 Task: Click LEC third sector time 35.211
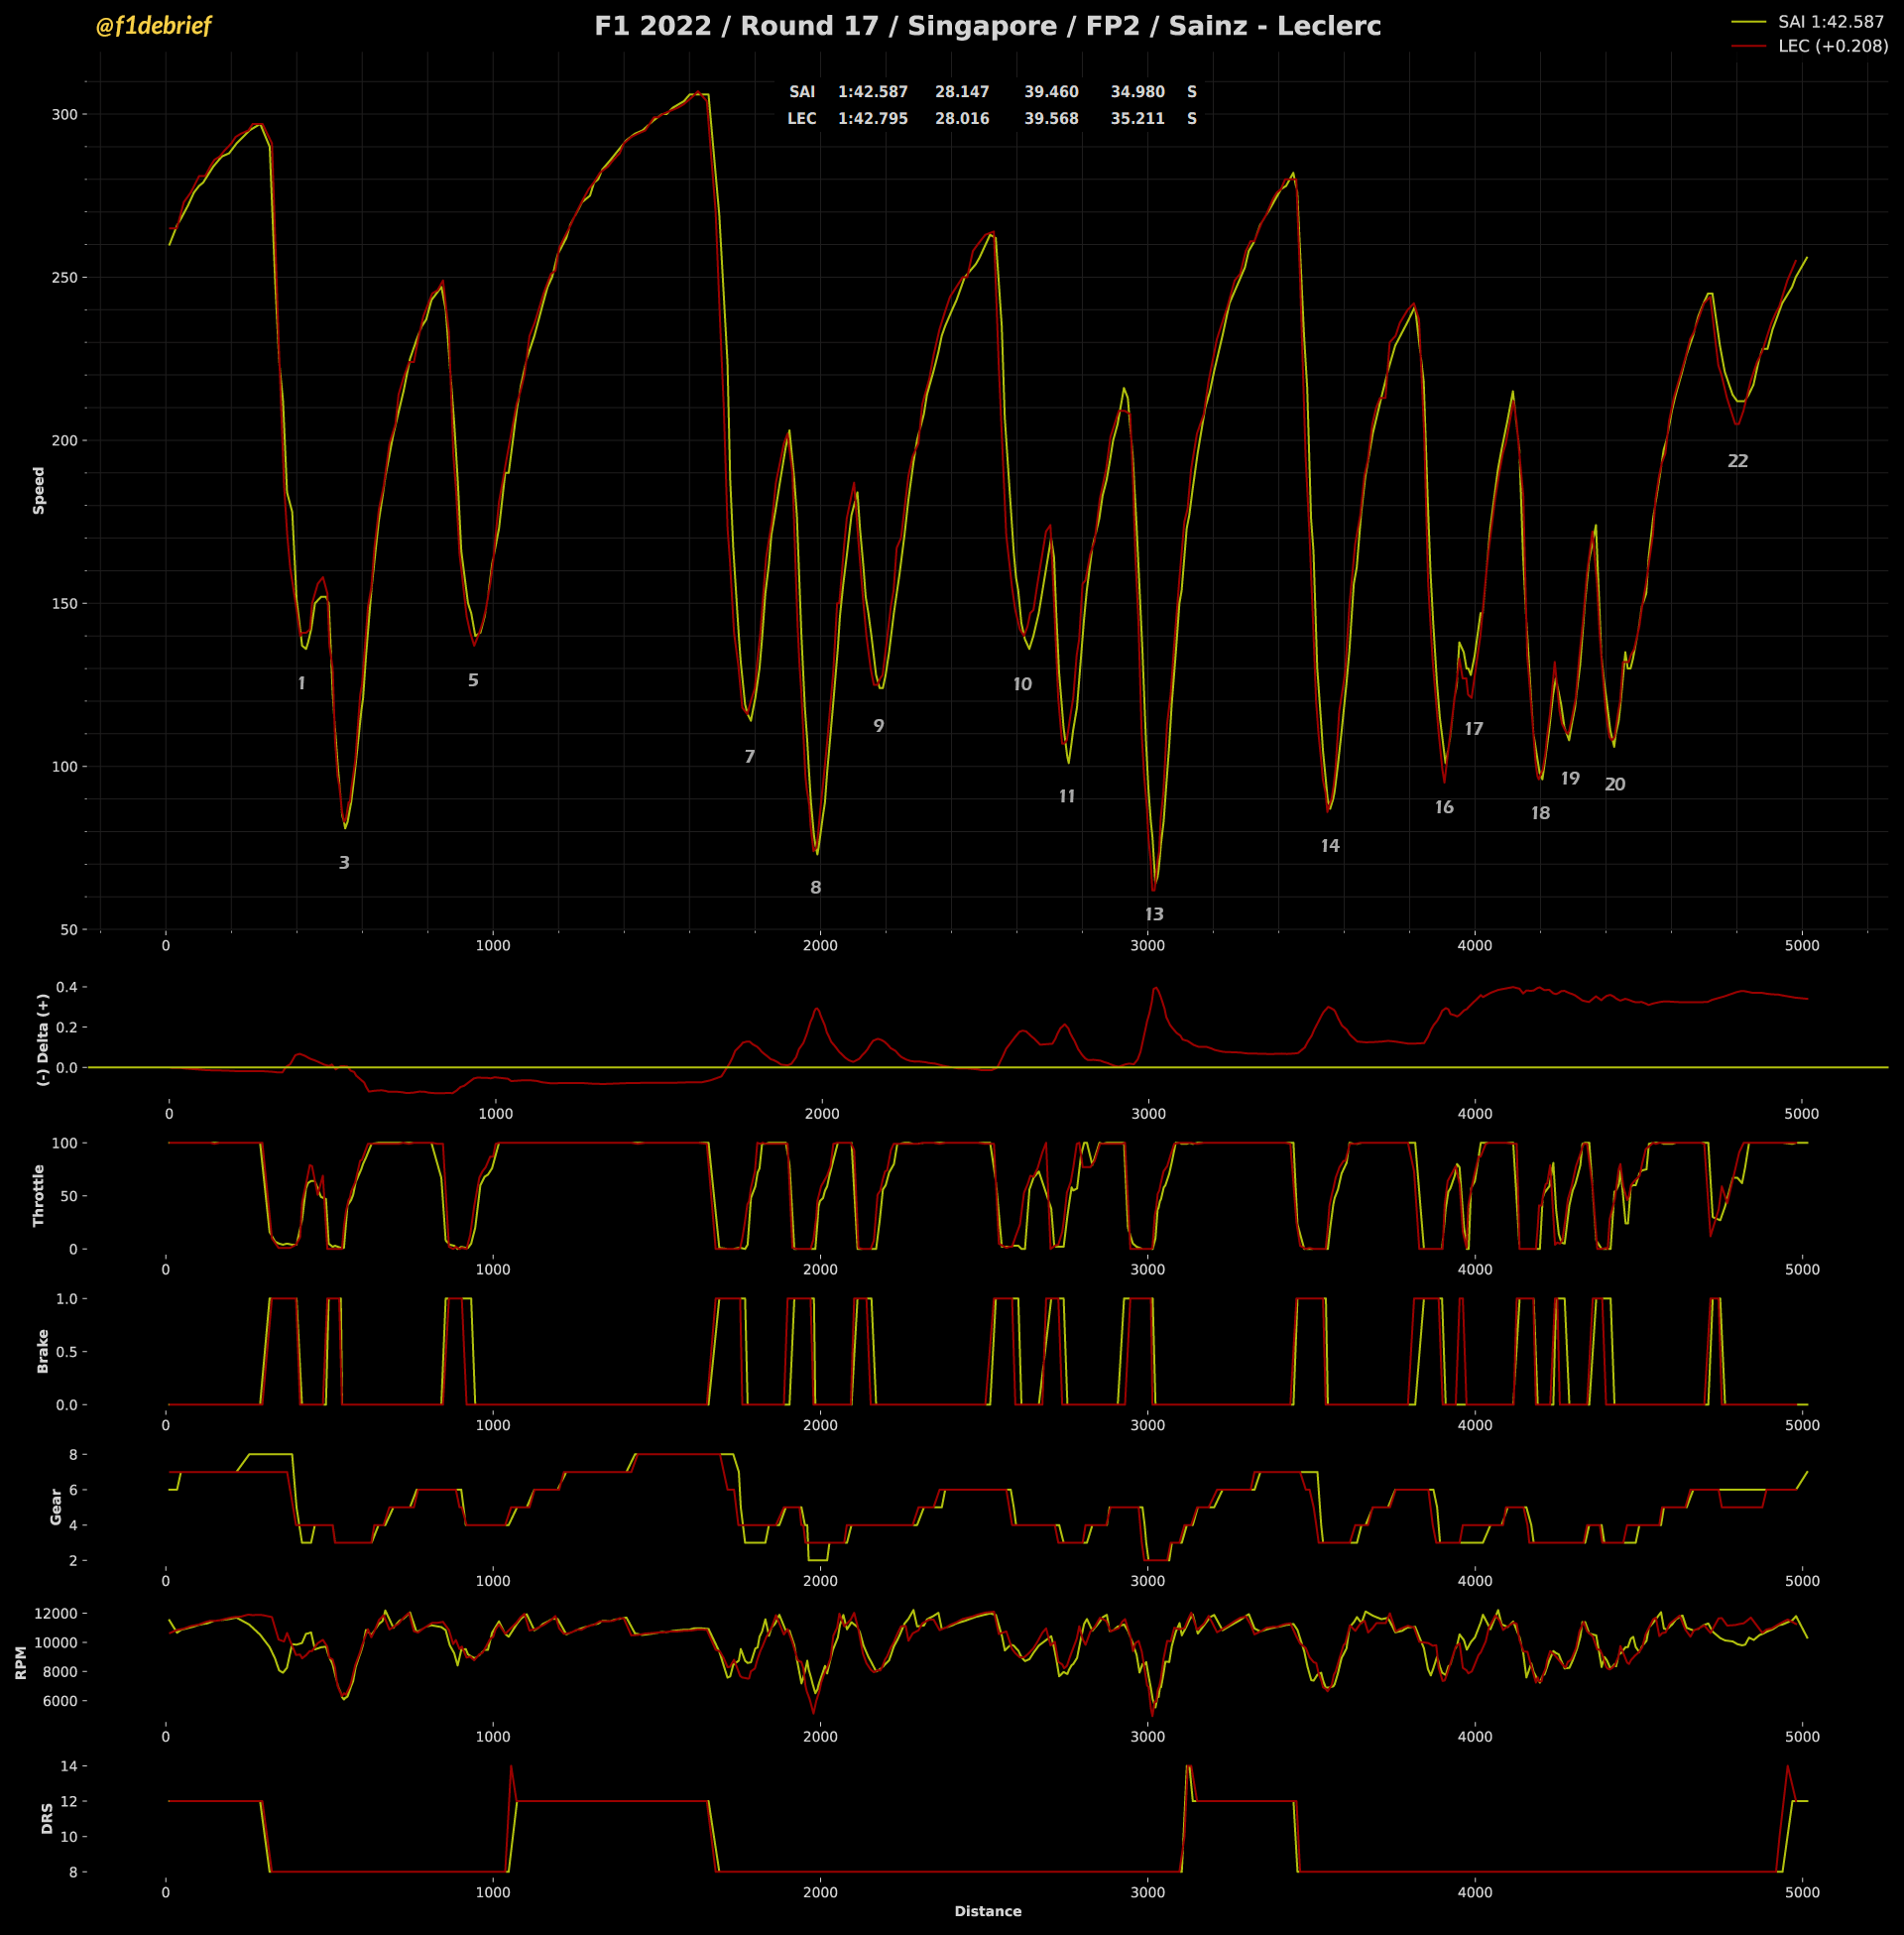[x=1138, y=119]
